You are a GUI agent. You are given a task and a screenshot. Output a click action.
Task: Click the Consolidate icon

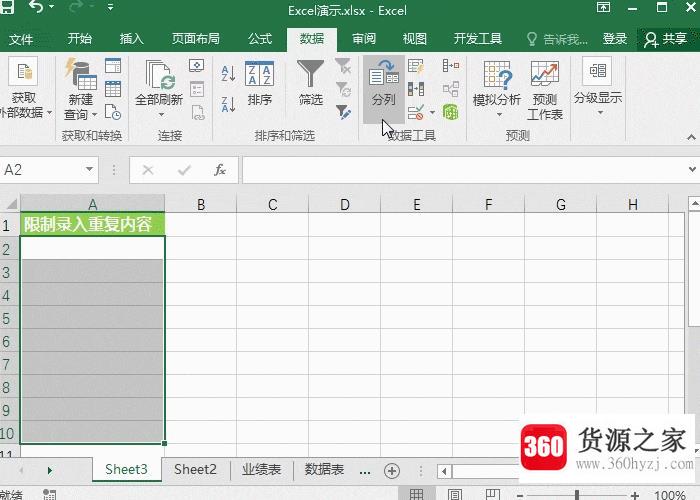pyautogui.click(x=451, y=66)
